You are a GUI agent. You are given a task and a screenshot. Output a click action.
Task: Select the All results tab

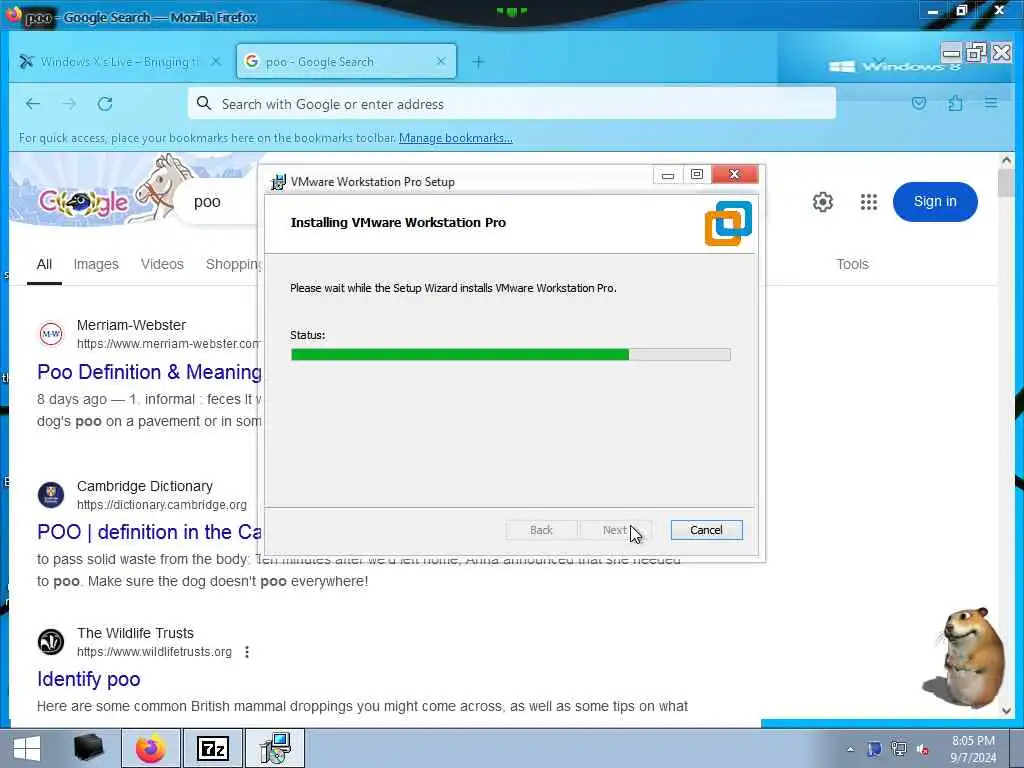(x=44, y=264)
